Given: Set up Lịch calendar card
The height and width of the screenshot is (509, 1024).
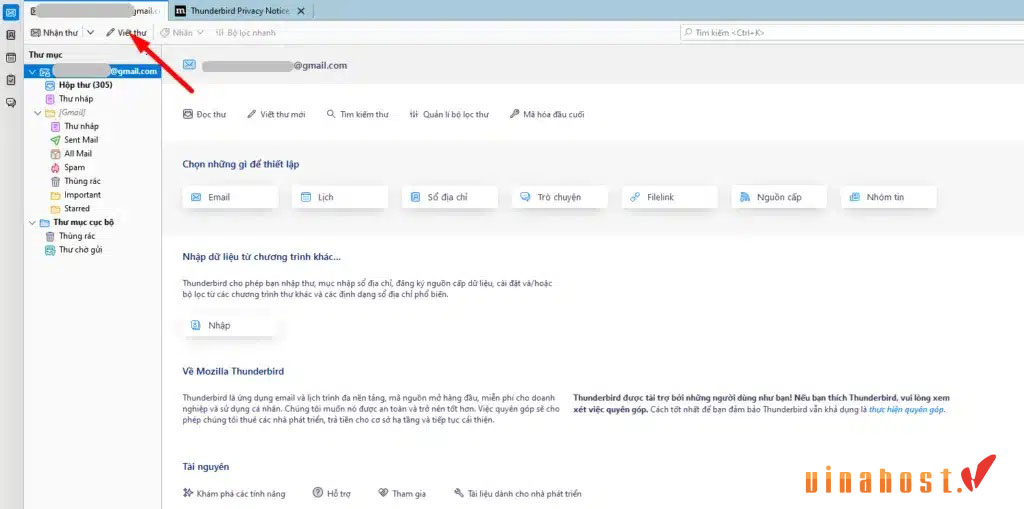Looking at the screenshot, I should (x=340, y=197).
